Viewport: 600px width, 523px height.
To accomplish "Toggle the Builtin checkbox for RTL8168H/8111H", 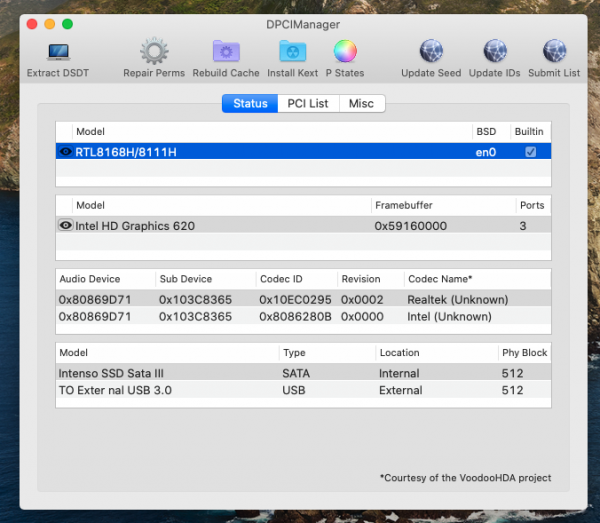I will [530, 152].
